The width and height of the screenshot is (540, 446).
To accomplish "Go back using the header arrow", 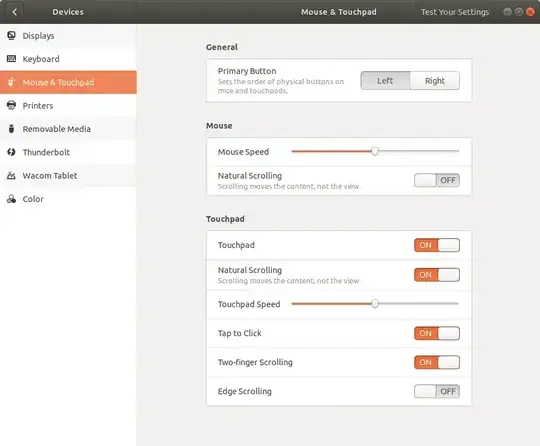I will [x=14, y=12].
